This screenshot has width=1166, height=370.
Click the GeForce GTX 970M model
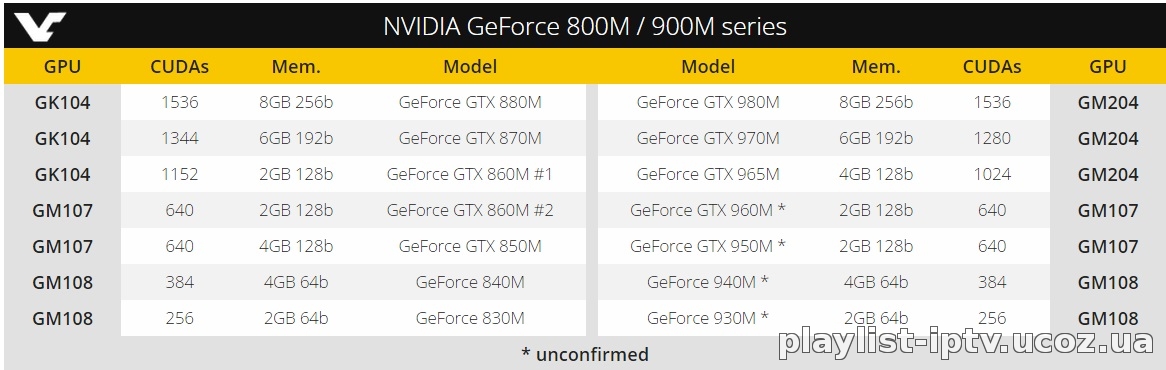708,138
